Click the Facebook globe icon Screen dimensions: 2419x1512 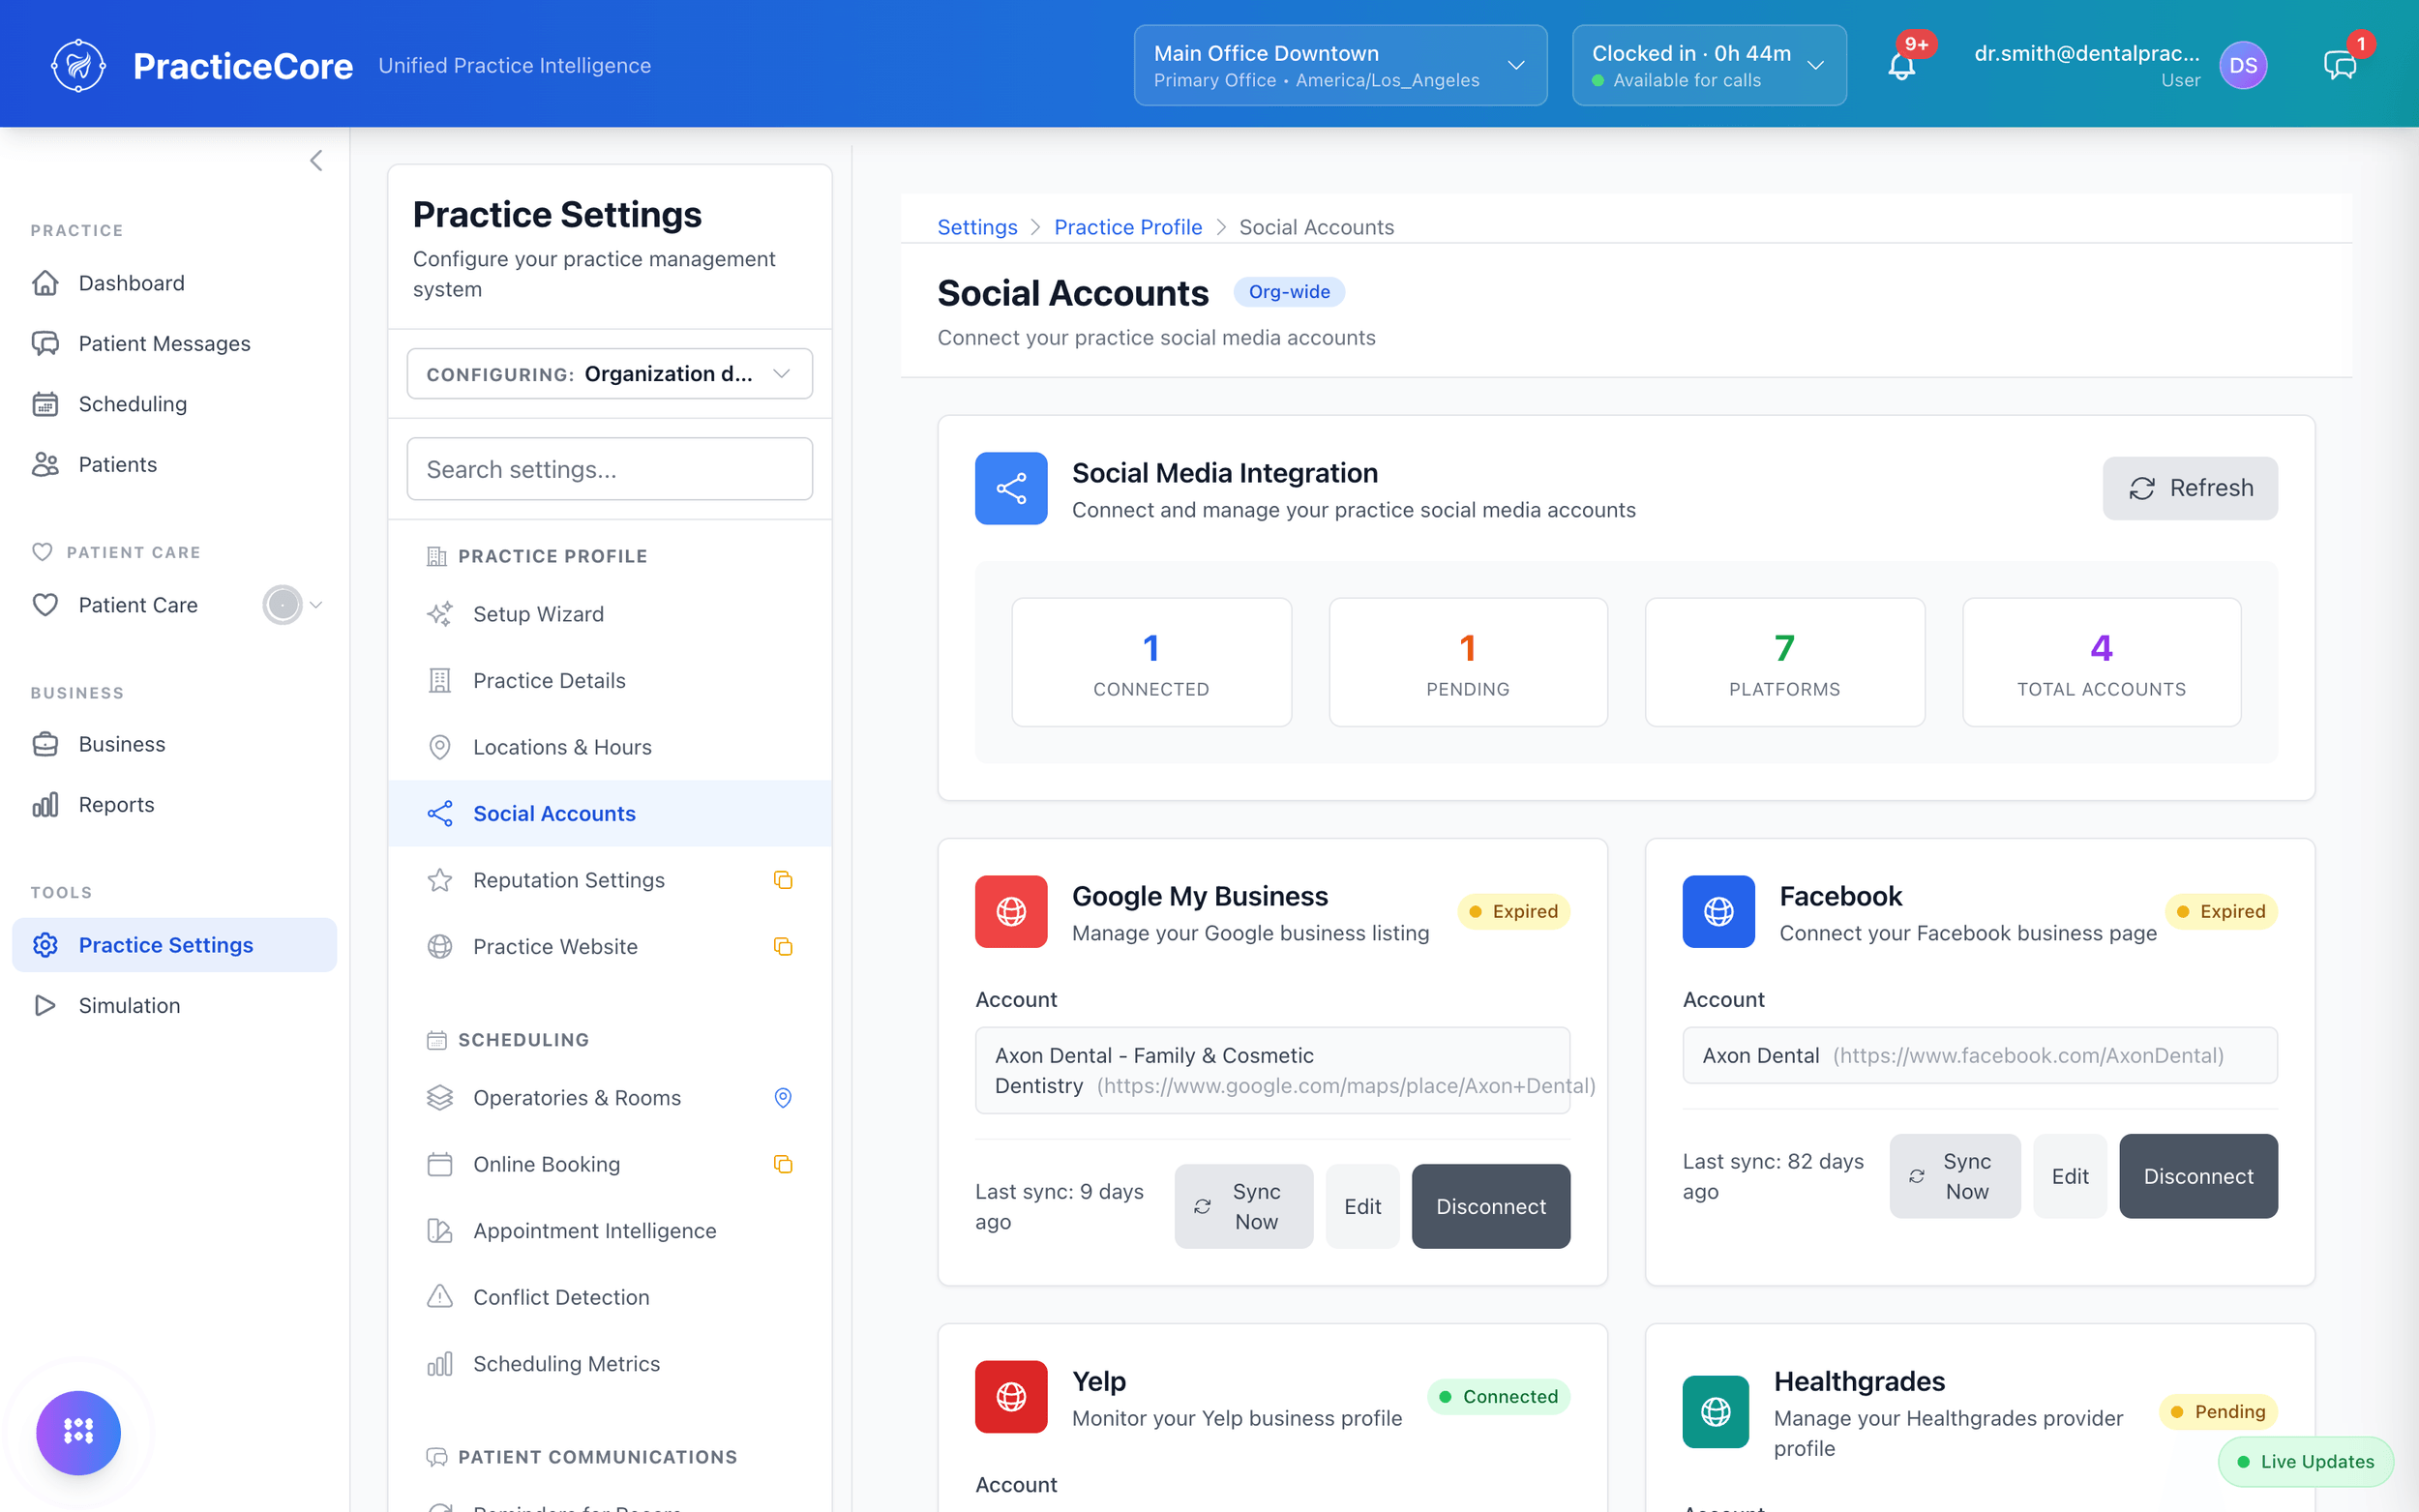pyautogui.click(x=1718, y=911)
